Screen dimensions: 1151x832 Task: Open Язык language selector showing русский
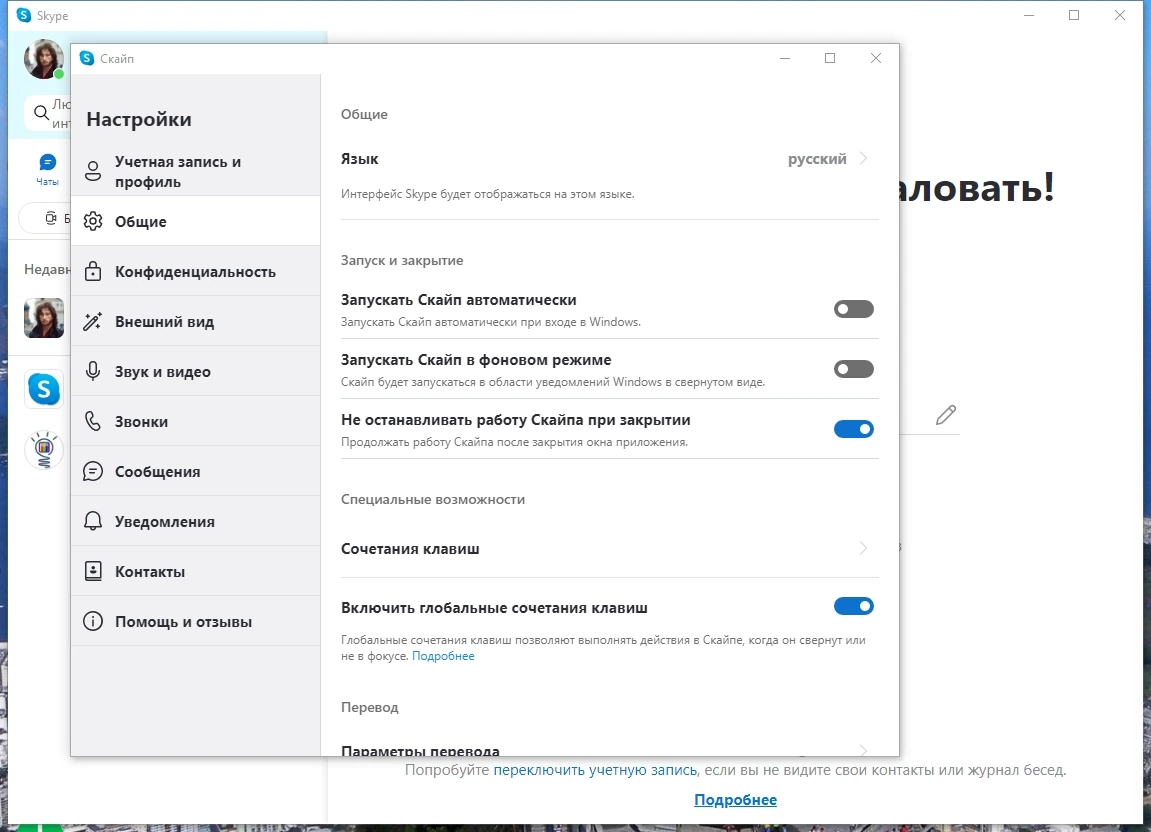tap(609, 159)
